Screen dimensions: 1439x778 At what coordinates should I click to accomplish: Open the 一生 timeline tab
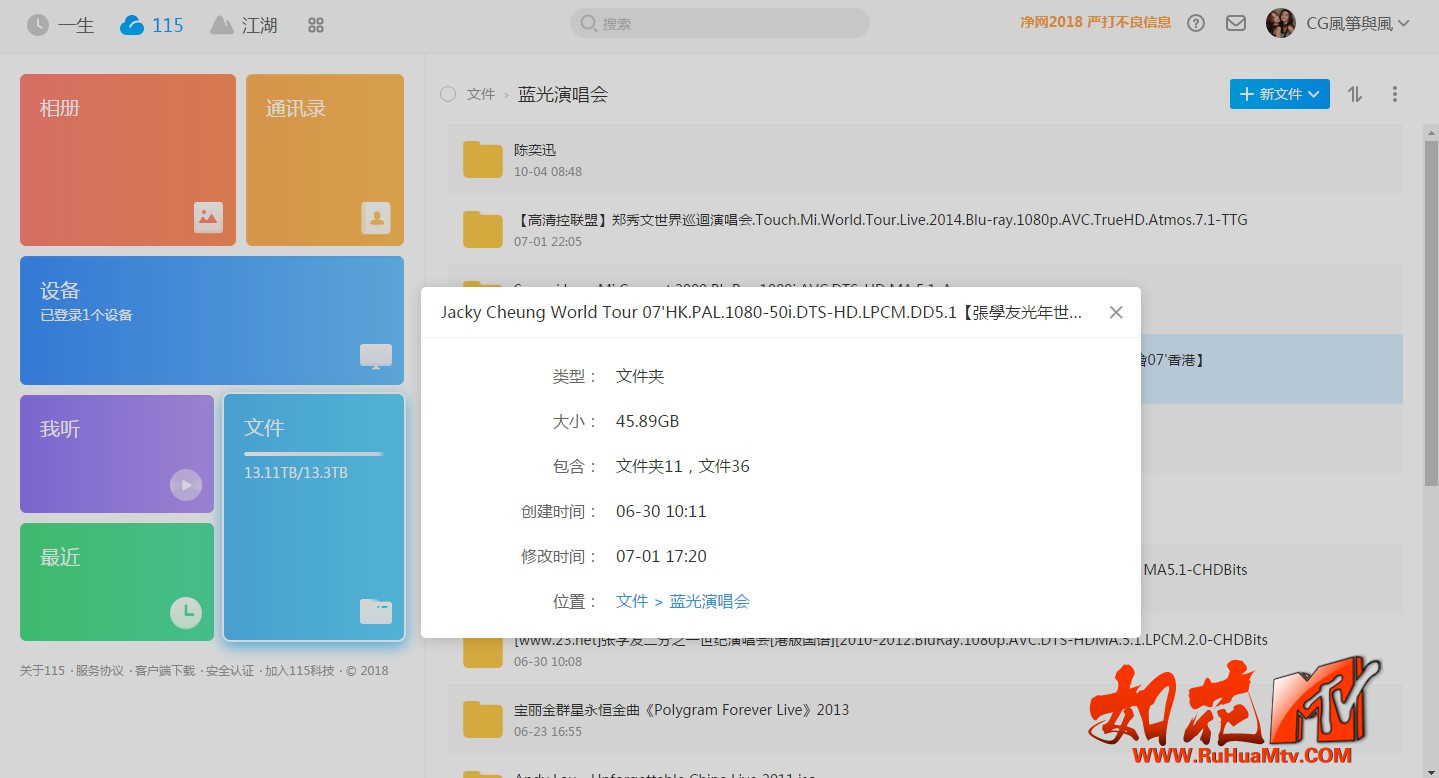click(x=60, y=25)
